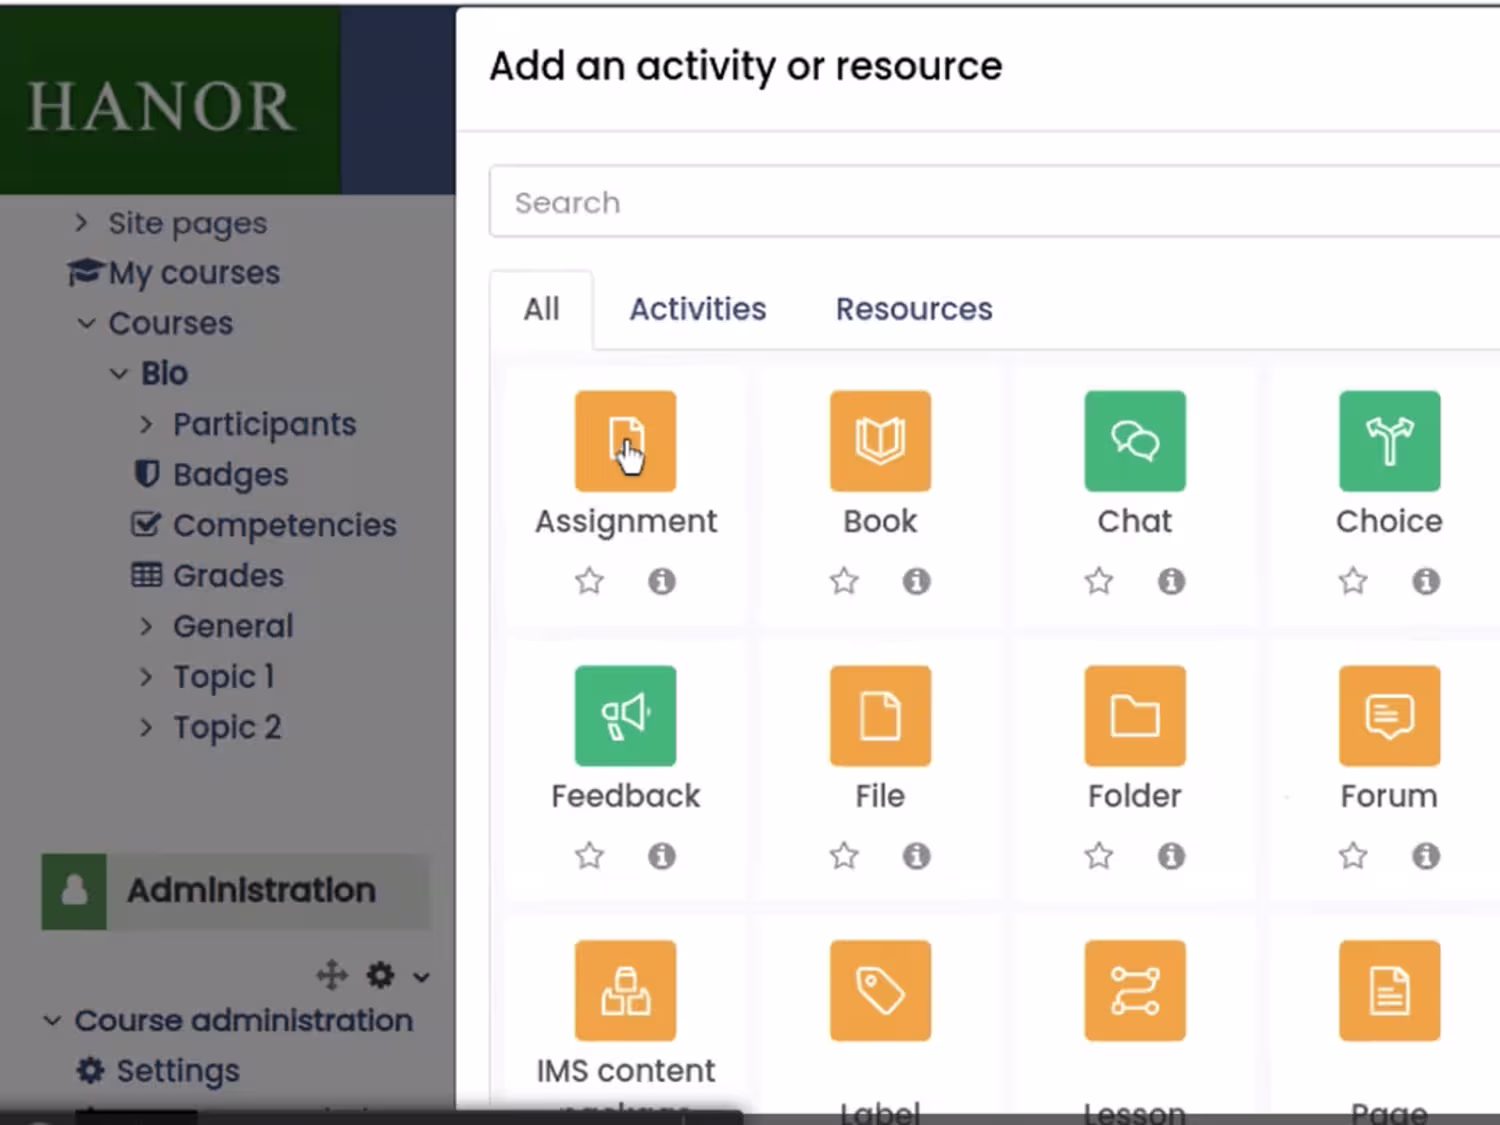Select the Forum activity icon
1500x1125 pixels.
click(x=1389, y=716)
